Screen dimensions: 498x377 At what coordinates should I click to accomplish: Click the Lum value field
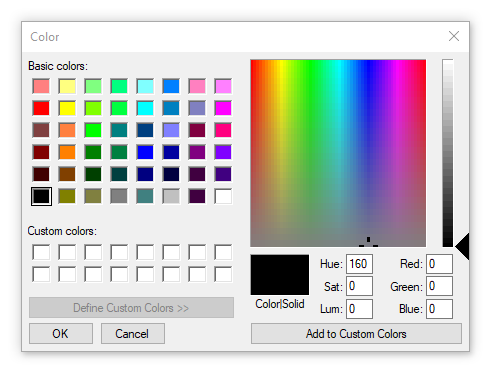pos(359,309)
